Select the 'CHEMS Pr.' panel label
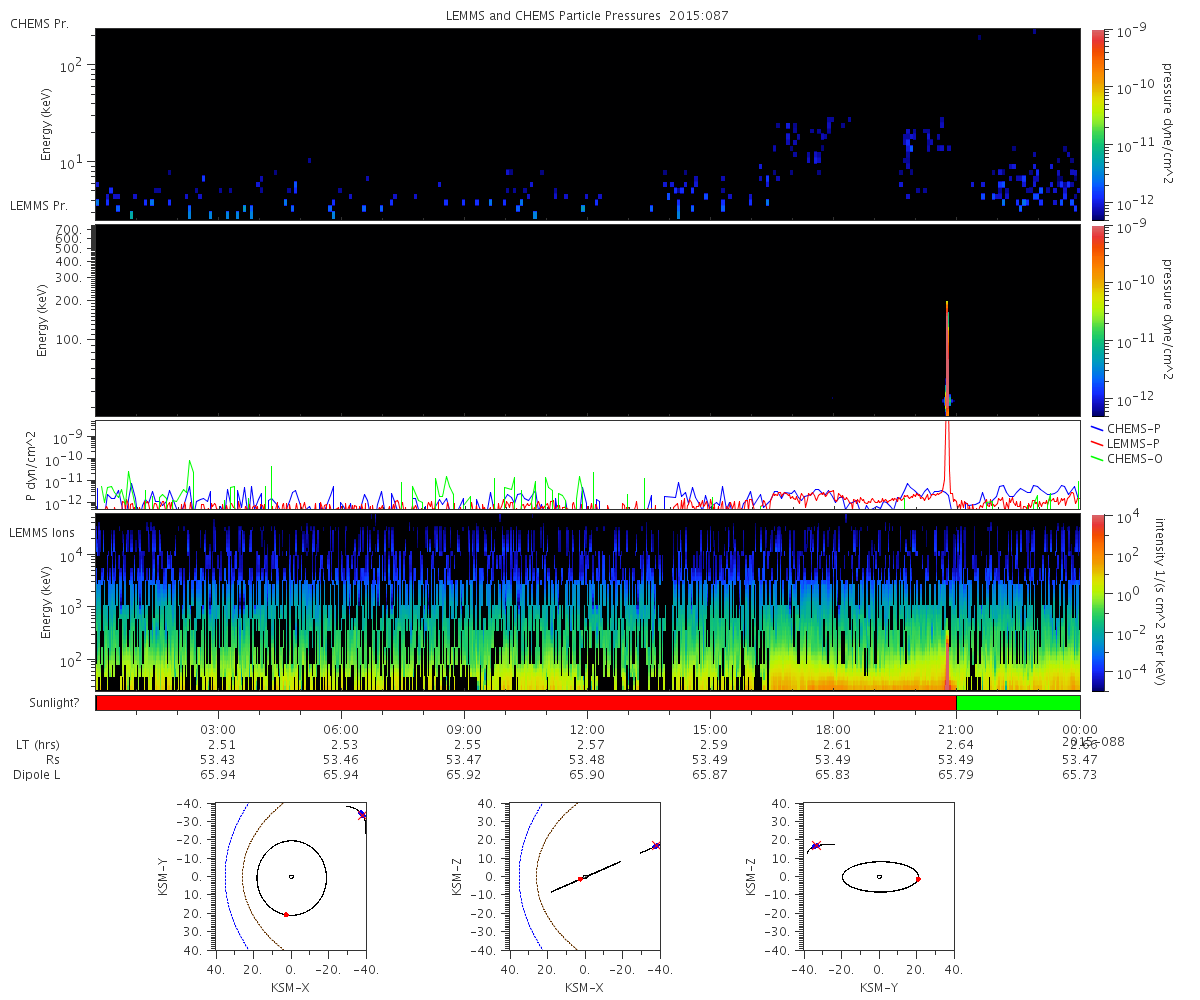Image resolution: width=1200 pixels, height=1000 pixels. (39, 23)
